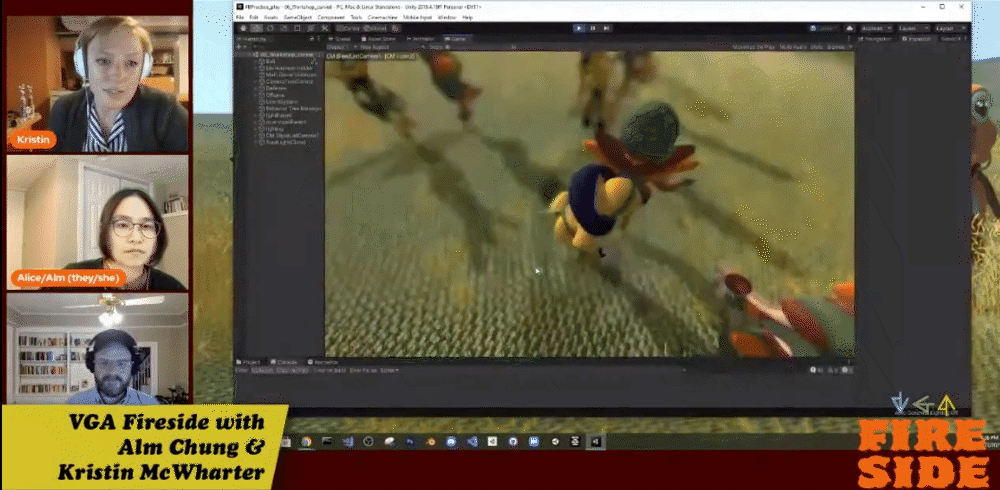The width and height of the screenshot is (1000, 490).
Task: Toggle Clear on Play in Console
Action: click(292, 370)
